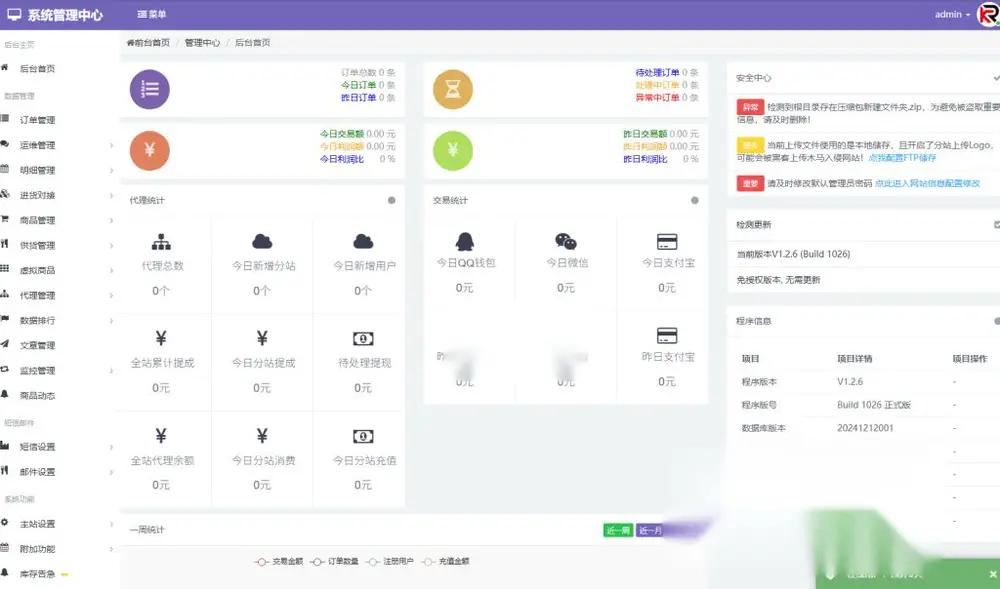The width and height of the screenshot is (1000, 589).
Task: Click the user avatar logo at top right
Action: tap(989, 14)
